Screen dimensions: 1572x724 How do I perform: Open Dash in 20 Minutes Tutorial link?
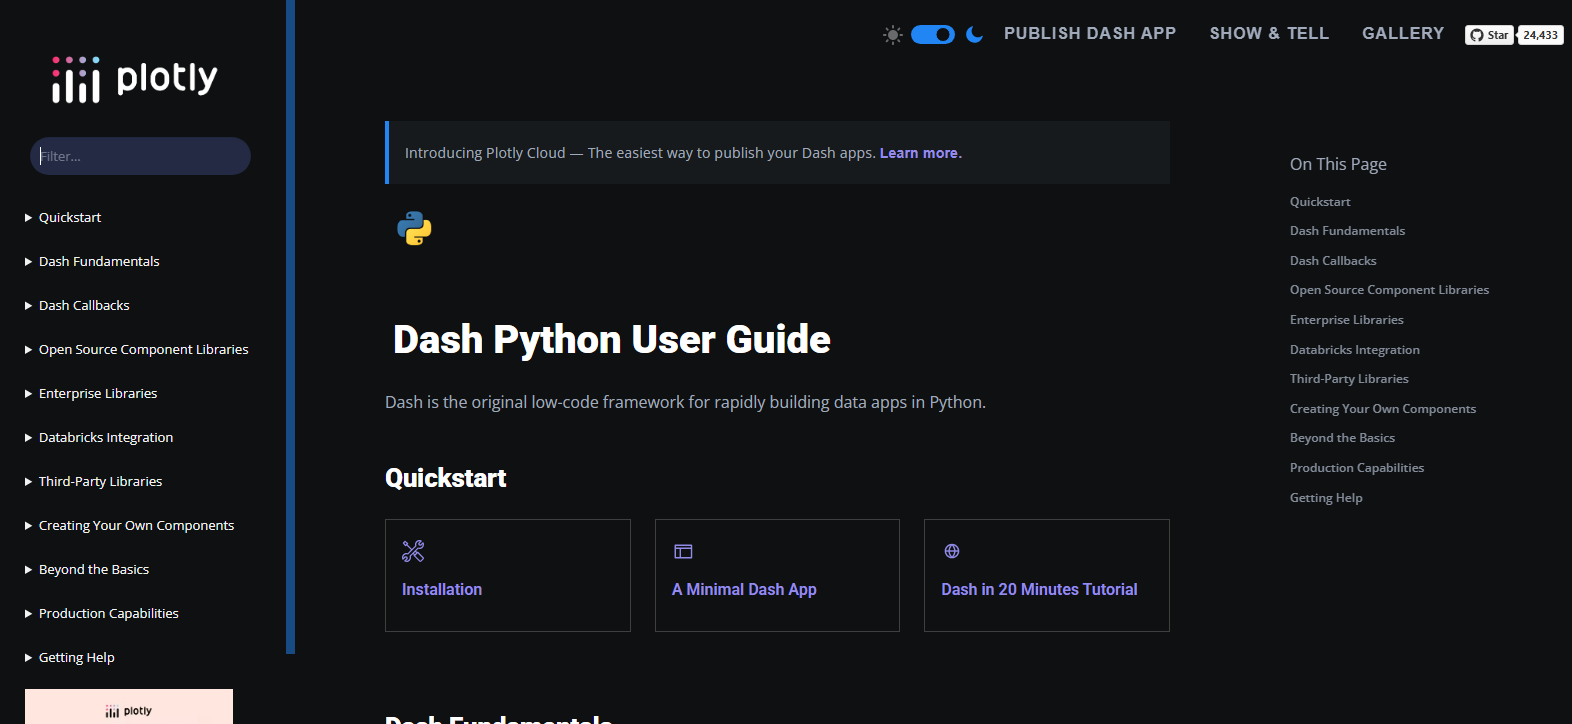(1039, 590)
